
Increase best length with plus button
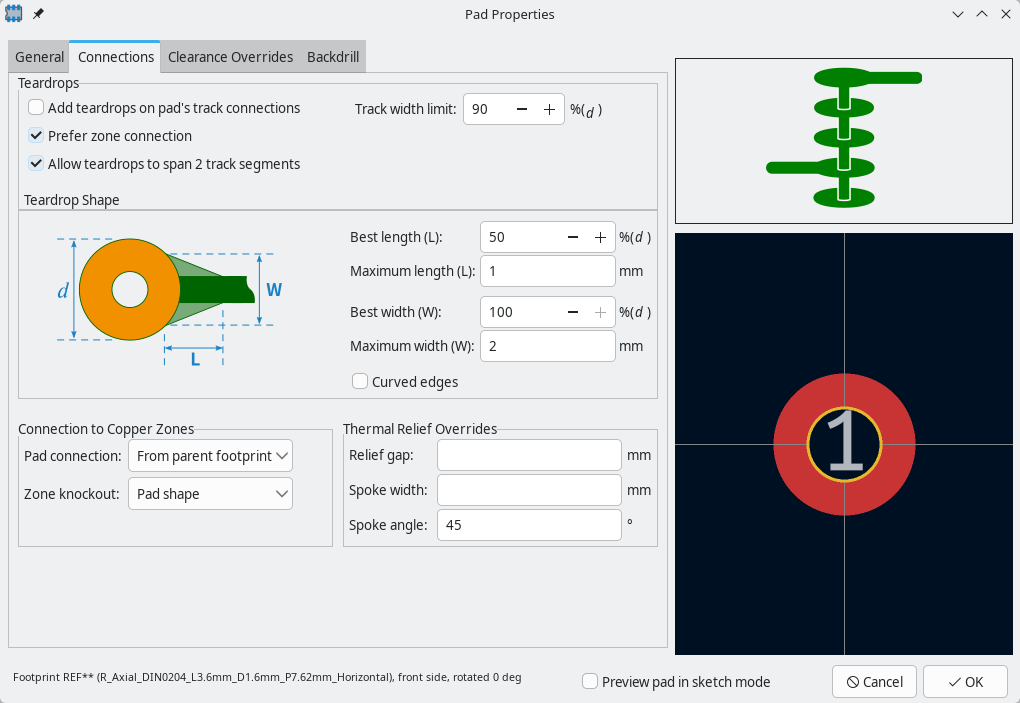coord(600,237)
